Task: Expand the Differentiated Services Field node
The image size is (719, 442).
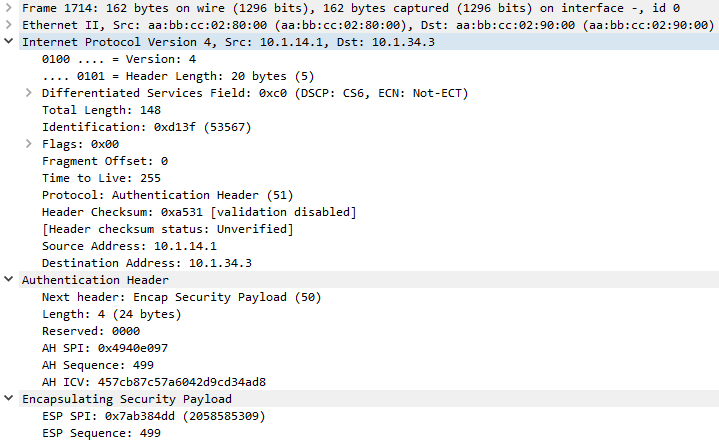Action: [x=29, y=93]
